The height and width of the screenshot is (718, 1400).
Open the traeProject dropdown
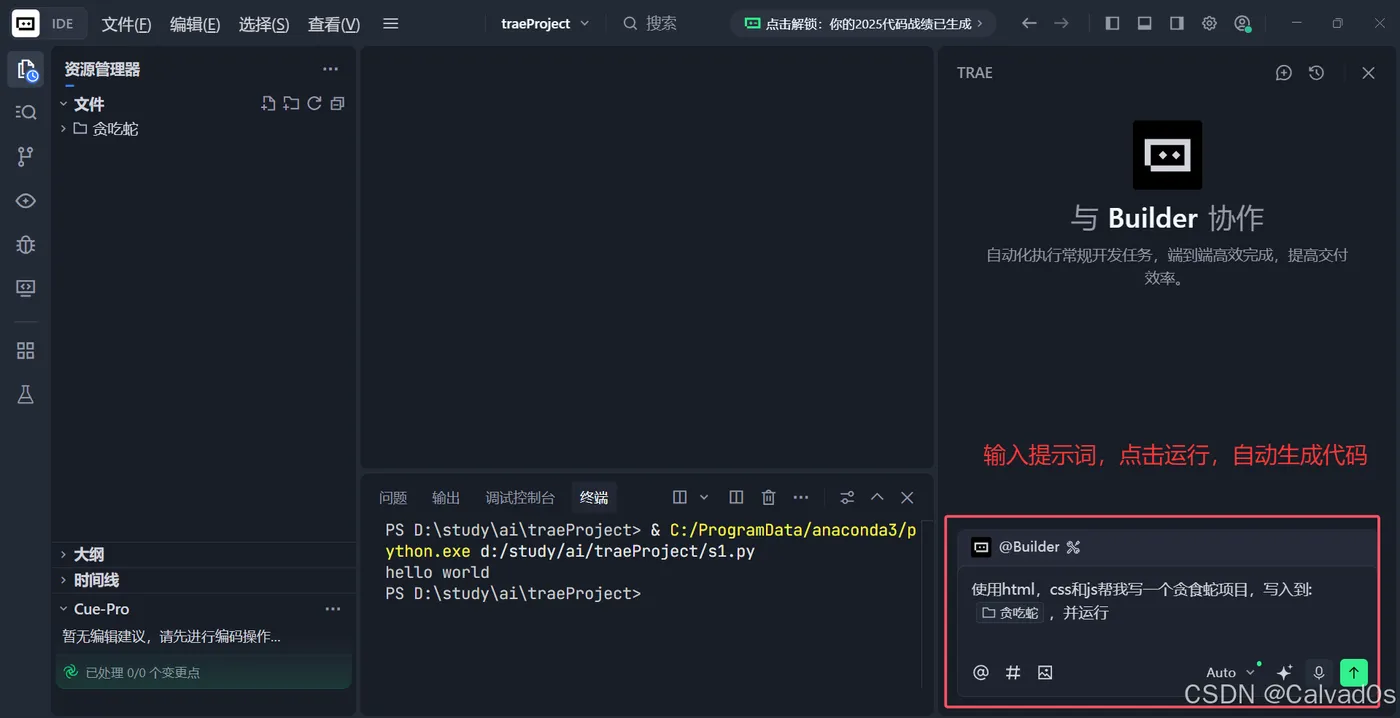pyautogui.click(x=545, y=23)
